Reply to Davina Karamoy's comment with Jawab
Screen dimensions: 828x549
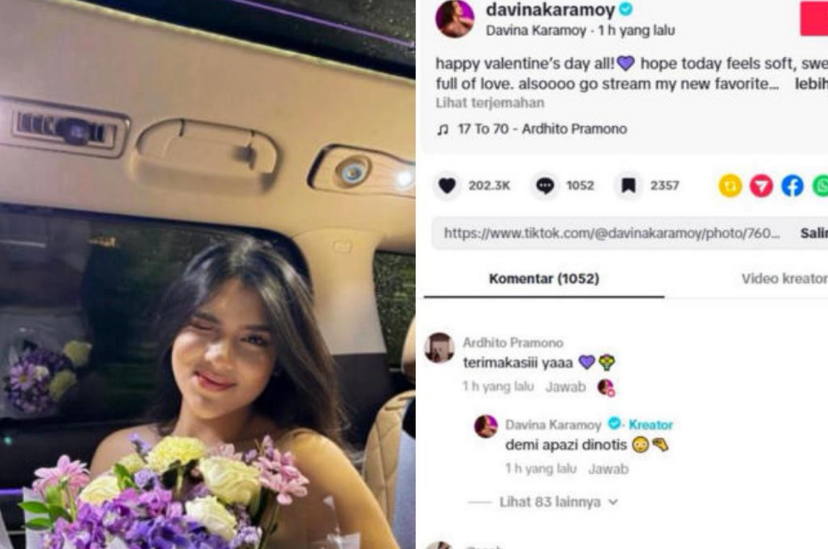[x=608, y=469]
